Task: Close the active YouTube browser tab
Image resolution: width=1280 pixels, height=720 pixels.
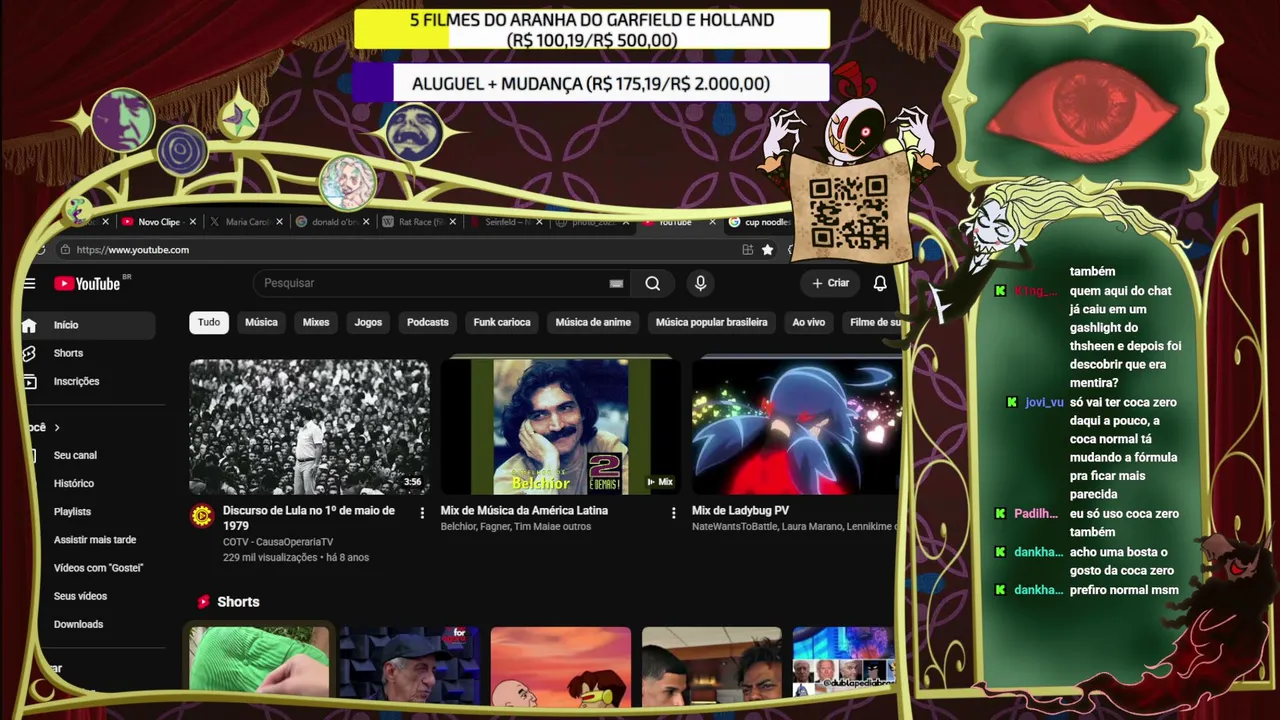Action: [713, 222]
